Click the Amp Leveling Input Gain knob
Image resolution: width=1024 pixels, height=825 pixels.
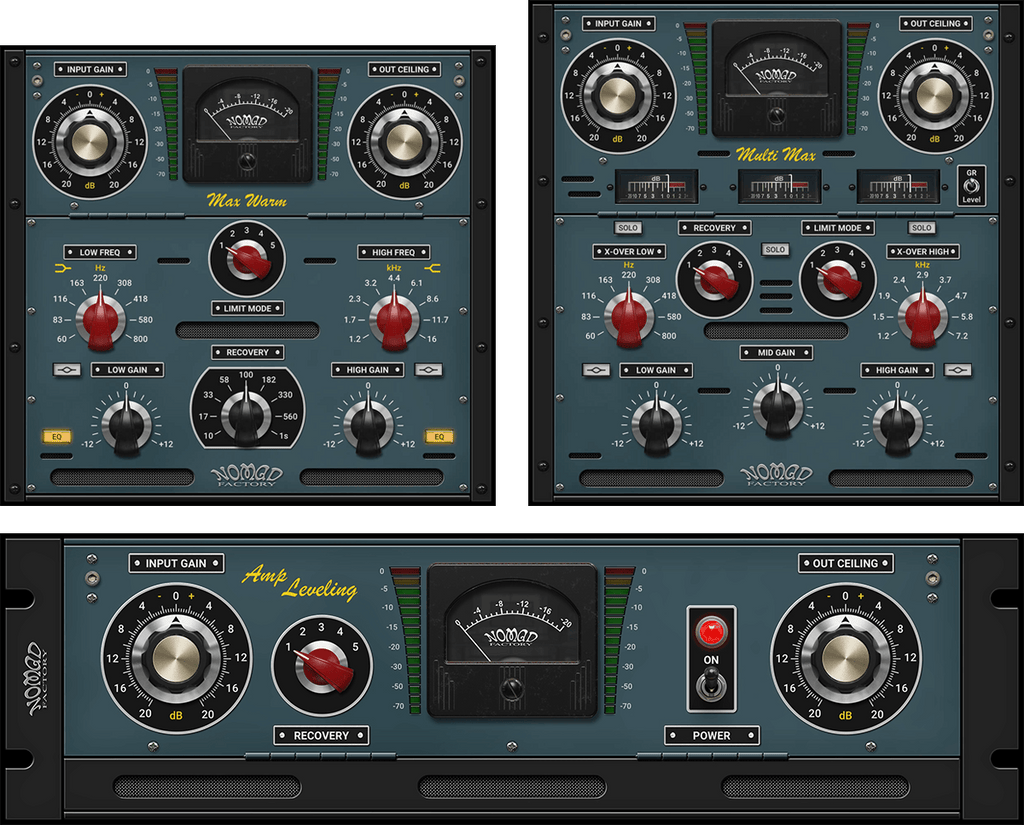(176, 660)
